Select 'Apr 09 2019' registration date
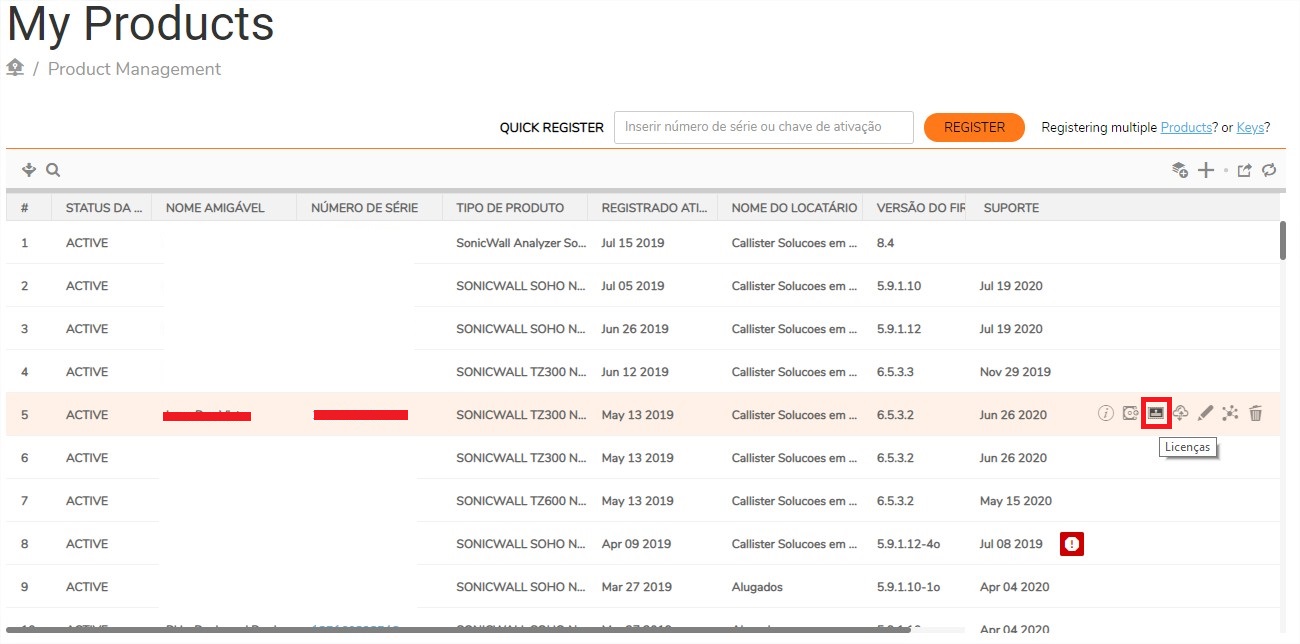Viewport: 1300px width, 644px height. pos(636,544)
